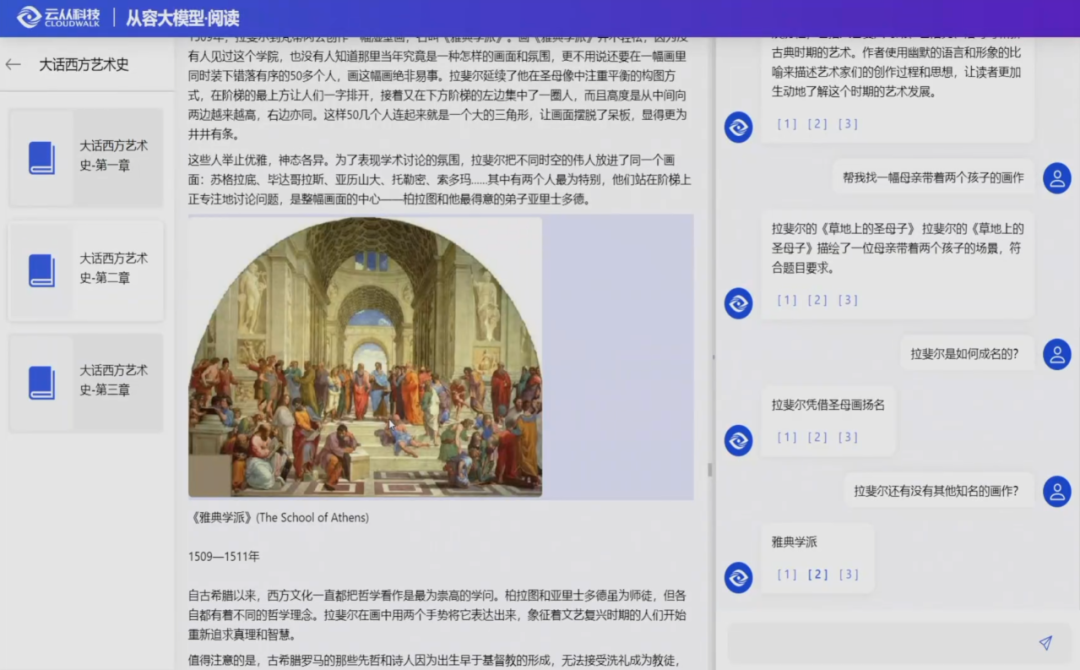Click the caption 《雅典学派》(The School of Athens)

pos(279,518)
